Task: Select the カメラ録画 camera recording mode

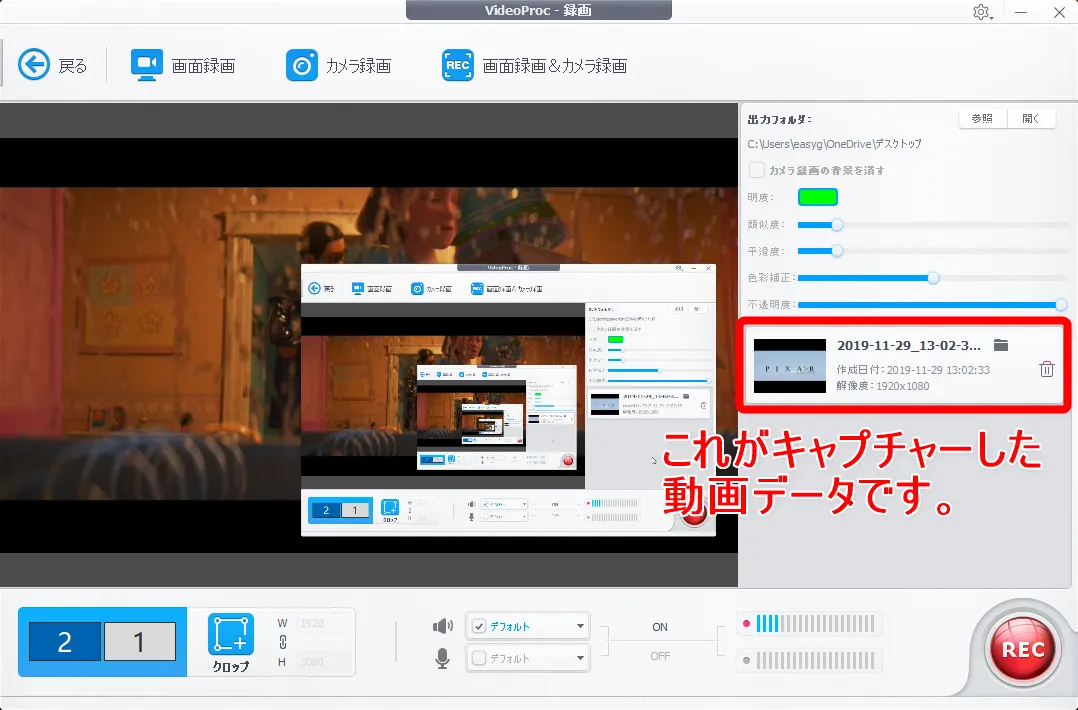Action: (338, 65)
